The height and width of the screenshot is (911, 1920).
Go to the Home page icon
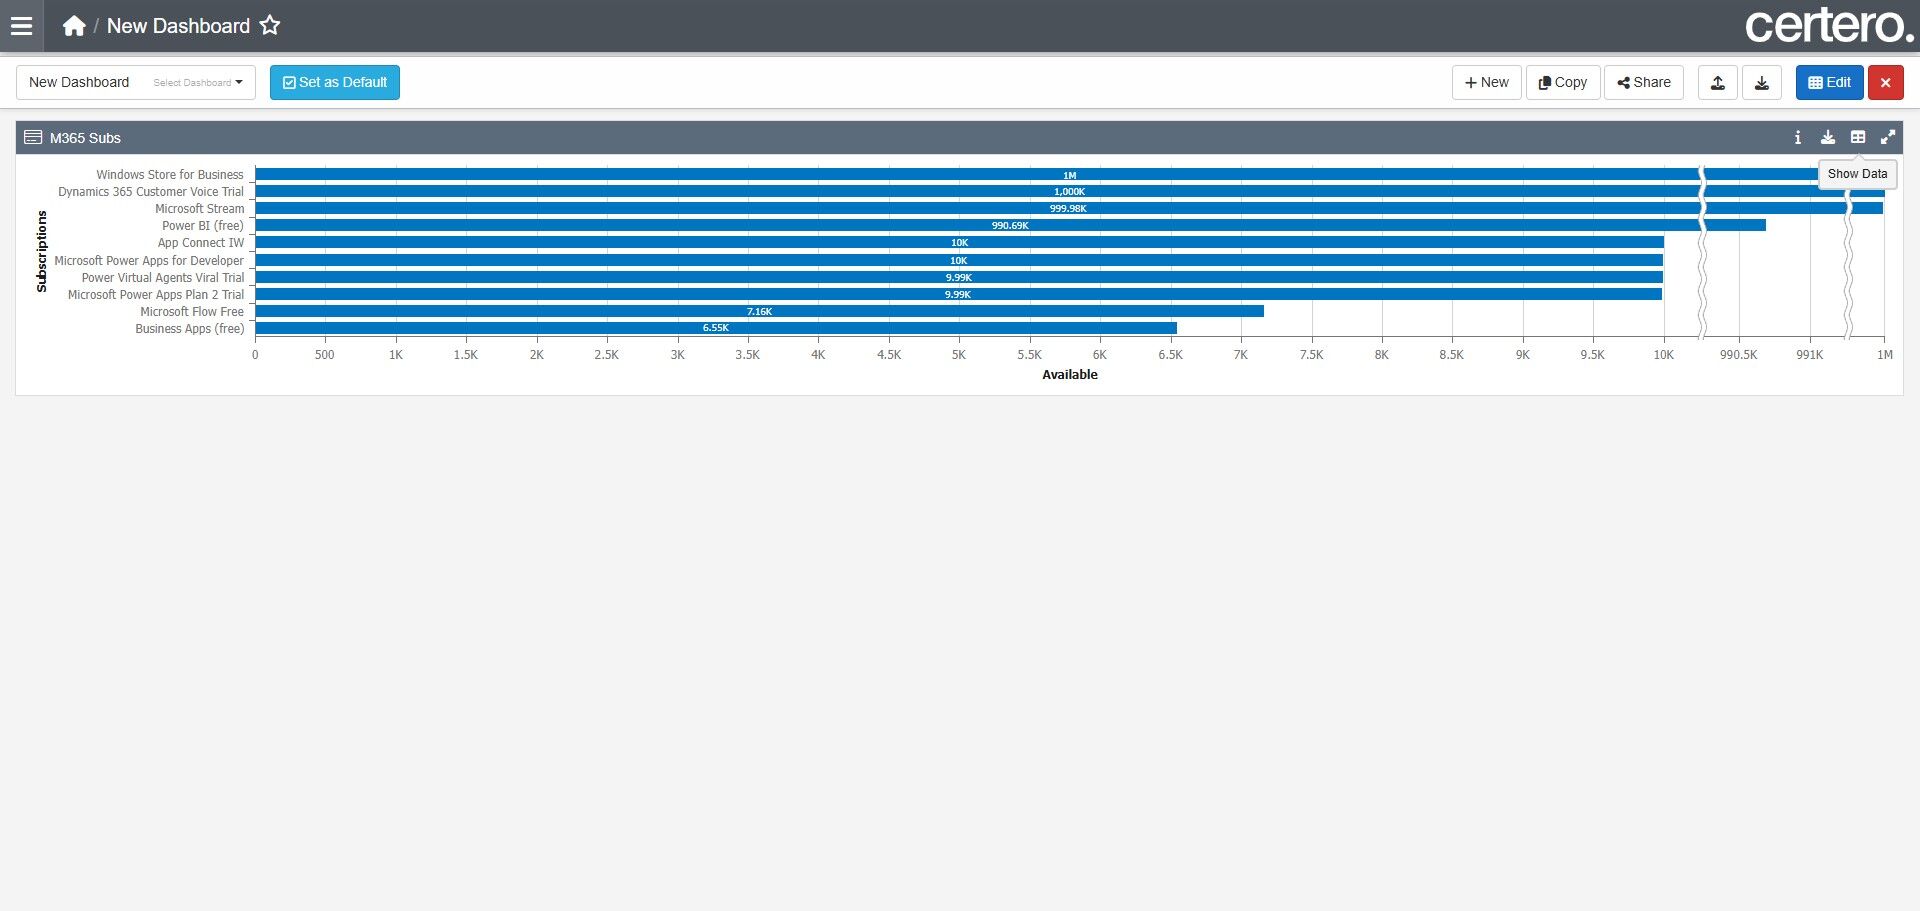tap(74, 26)
